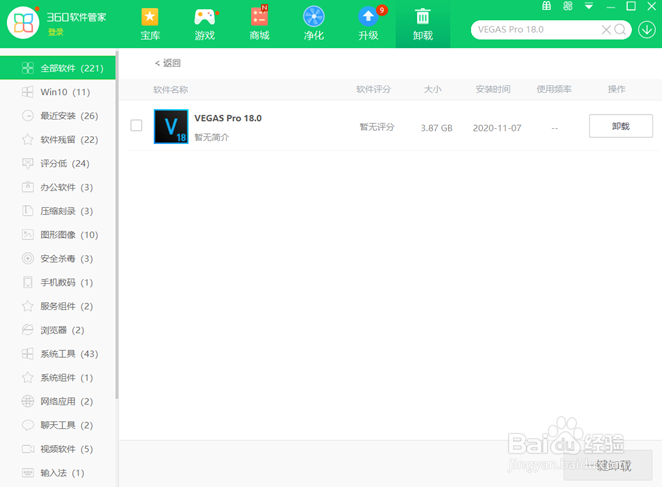Select the Win10 (11) category
This screenshot has height=487, width=662.
57,92
